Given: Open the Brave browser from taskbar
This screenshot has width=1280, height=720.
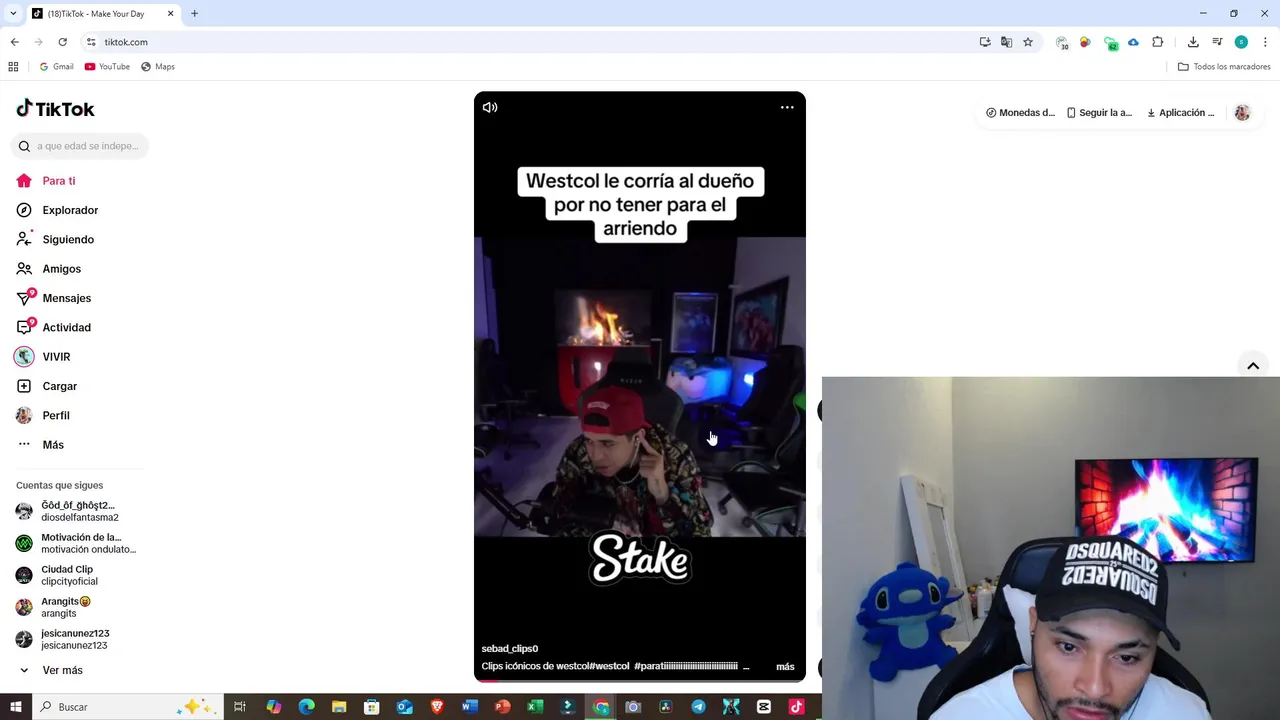Looking at the screenshot, I should point(437,707).
